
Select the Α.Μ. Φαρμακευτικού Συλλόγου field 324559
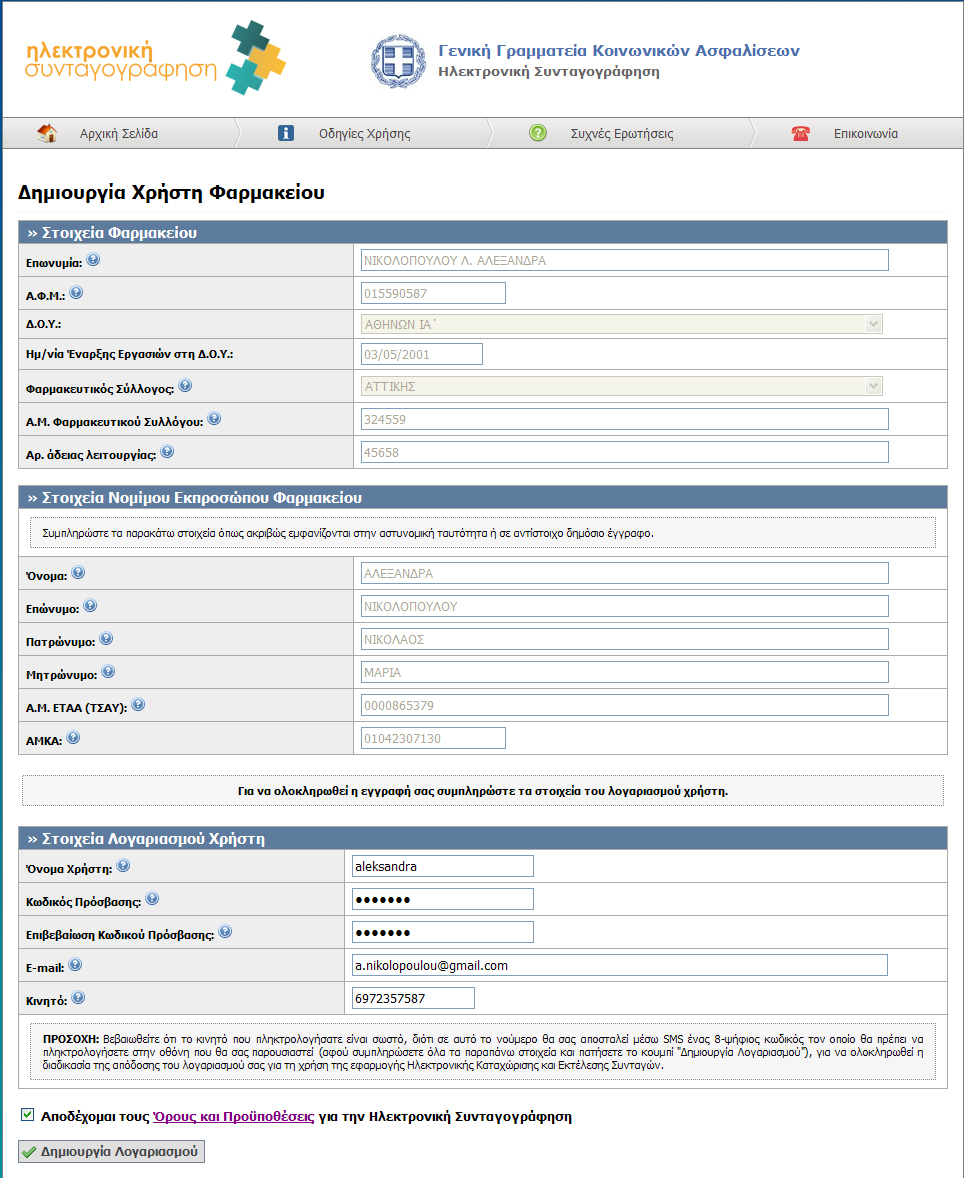tap(624, 419)
